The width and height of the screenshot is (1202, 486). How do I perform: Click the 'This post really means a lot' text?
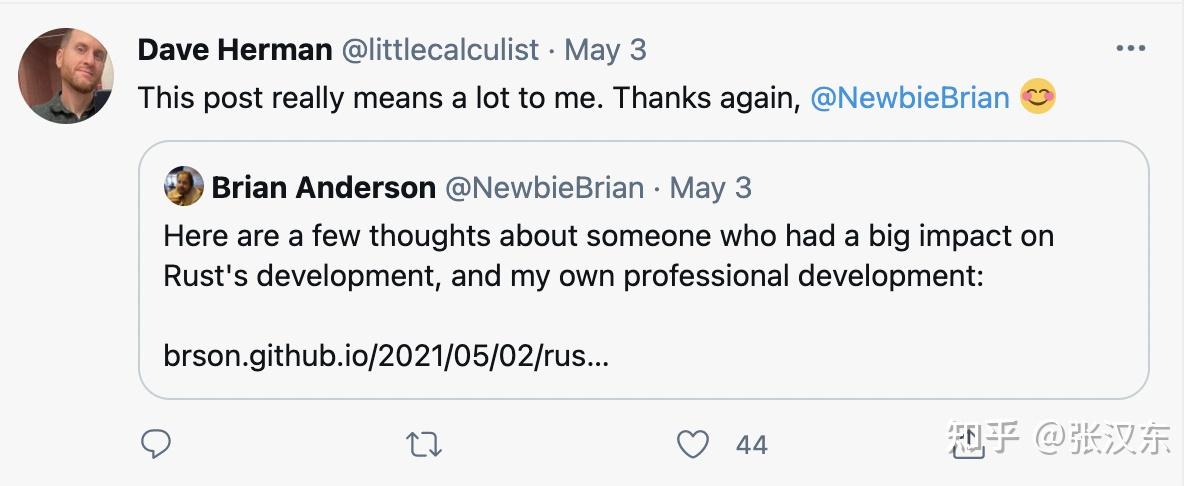(x=468, y=98)
